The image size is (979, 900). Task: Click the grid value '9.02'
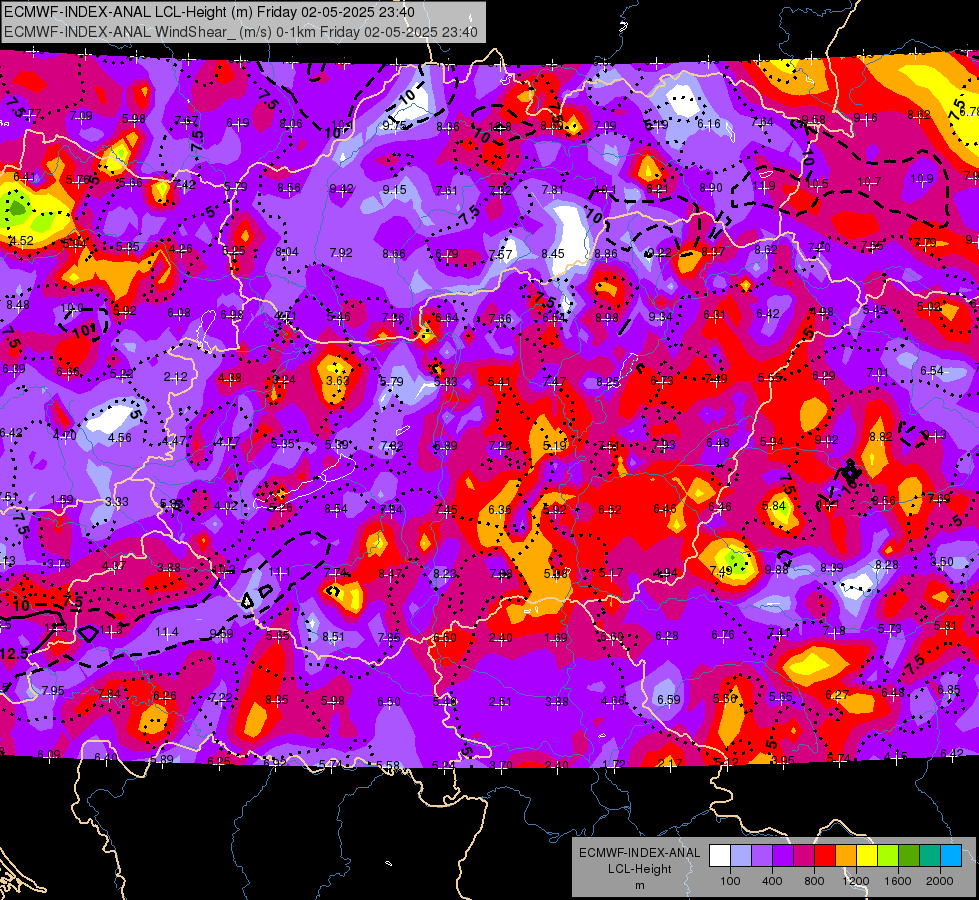(827, 440)
